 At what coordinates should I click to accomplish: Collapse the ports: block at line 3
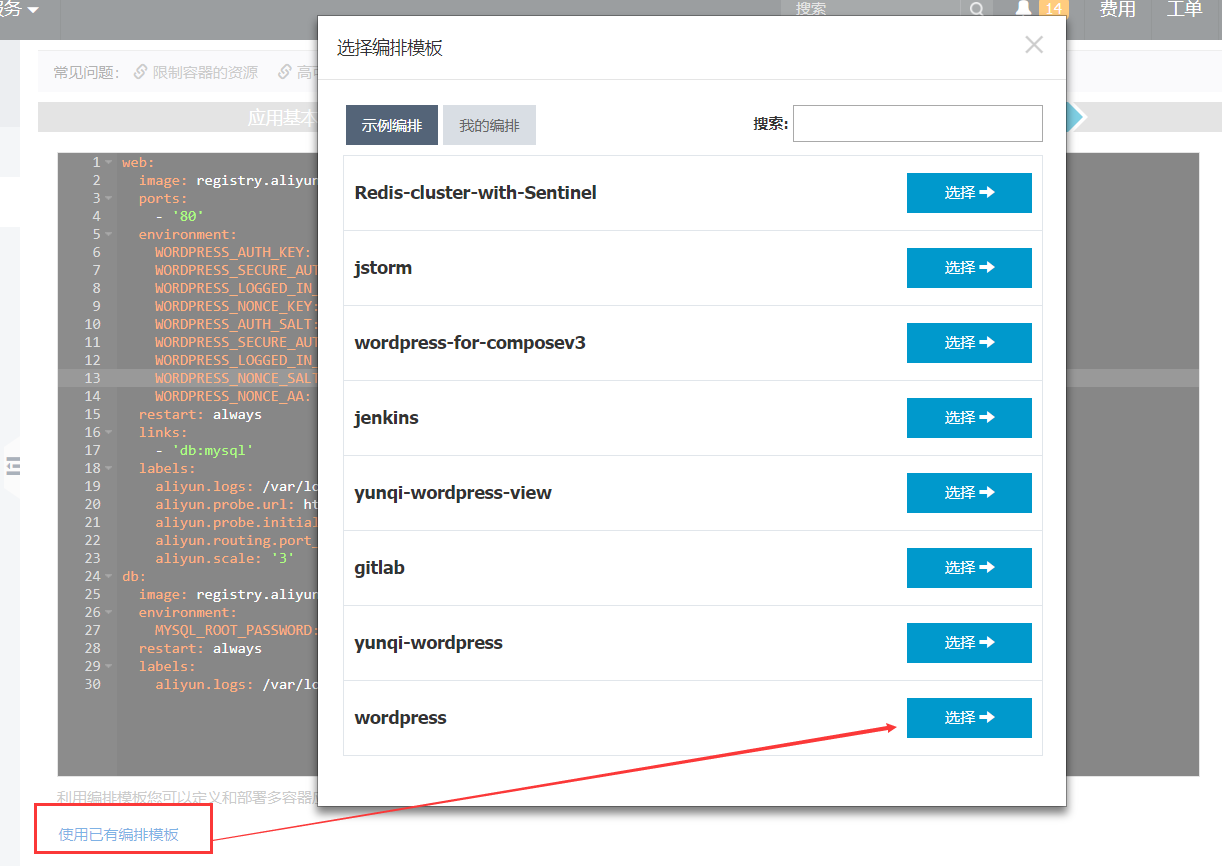point(109,198)
